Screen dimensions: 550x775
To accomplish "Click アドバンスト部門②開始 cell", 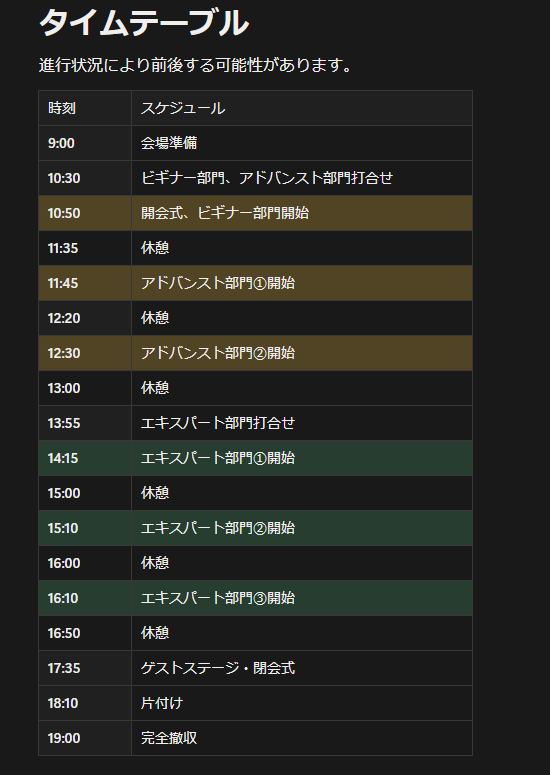I will [x=302, y=353].
